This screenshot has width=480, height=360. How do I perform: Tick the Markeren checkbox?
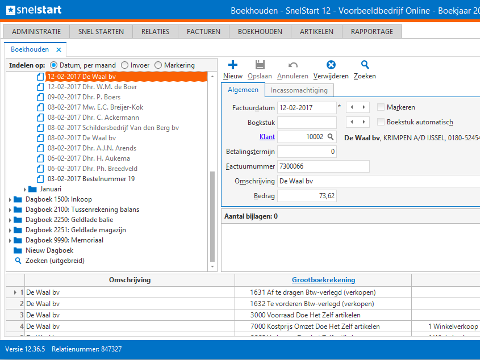tap(381, 107)
